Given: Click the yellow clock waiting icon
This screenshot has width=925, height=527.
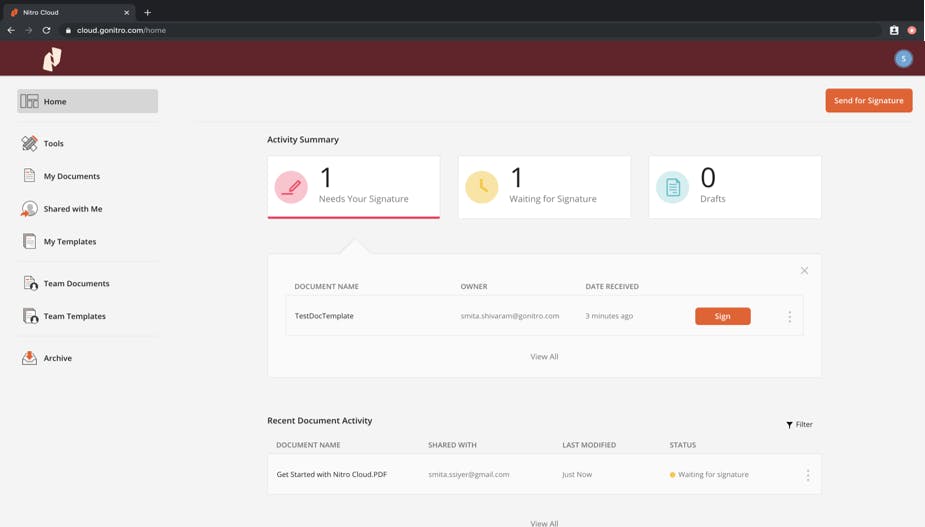Looking at the screenshot, I should [481, 187].
